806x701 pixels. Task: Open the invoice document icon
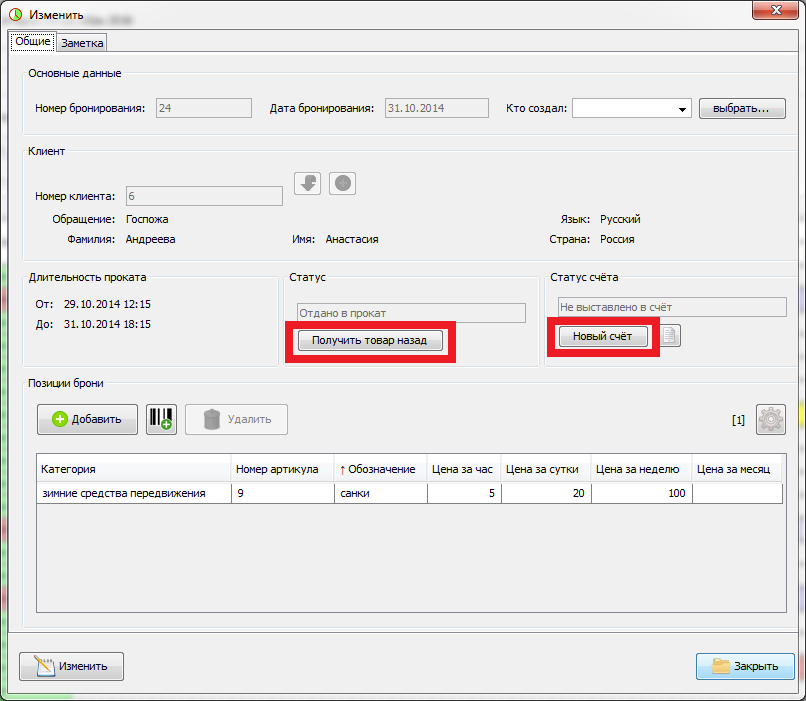click(669, 336)
